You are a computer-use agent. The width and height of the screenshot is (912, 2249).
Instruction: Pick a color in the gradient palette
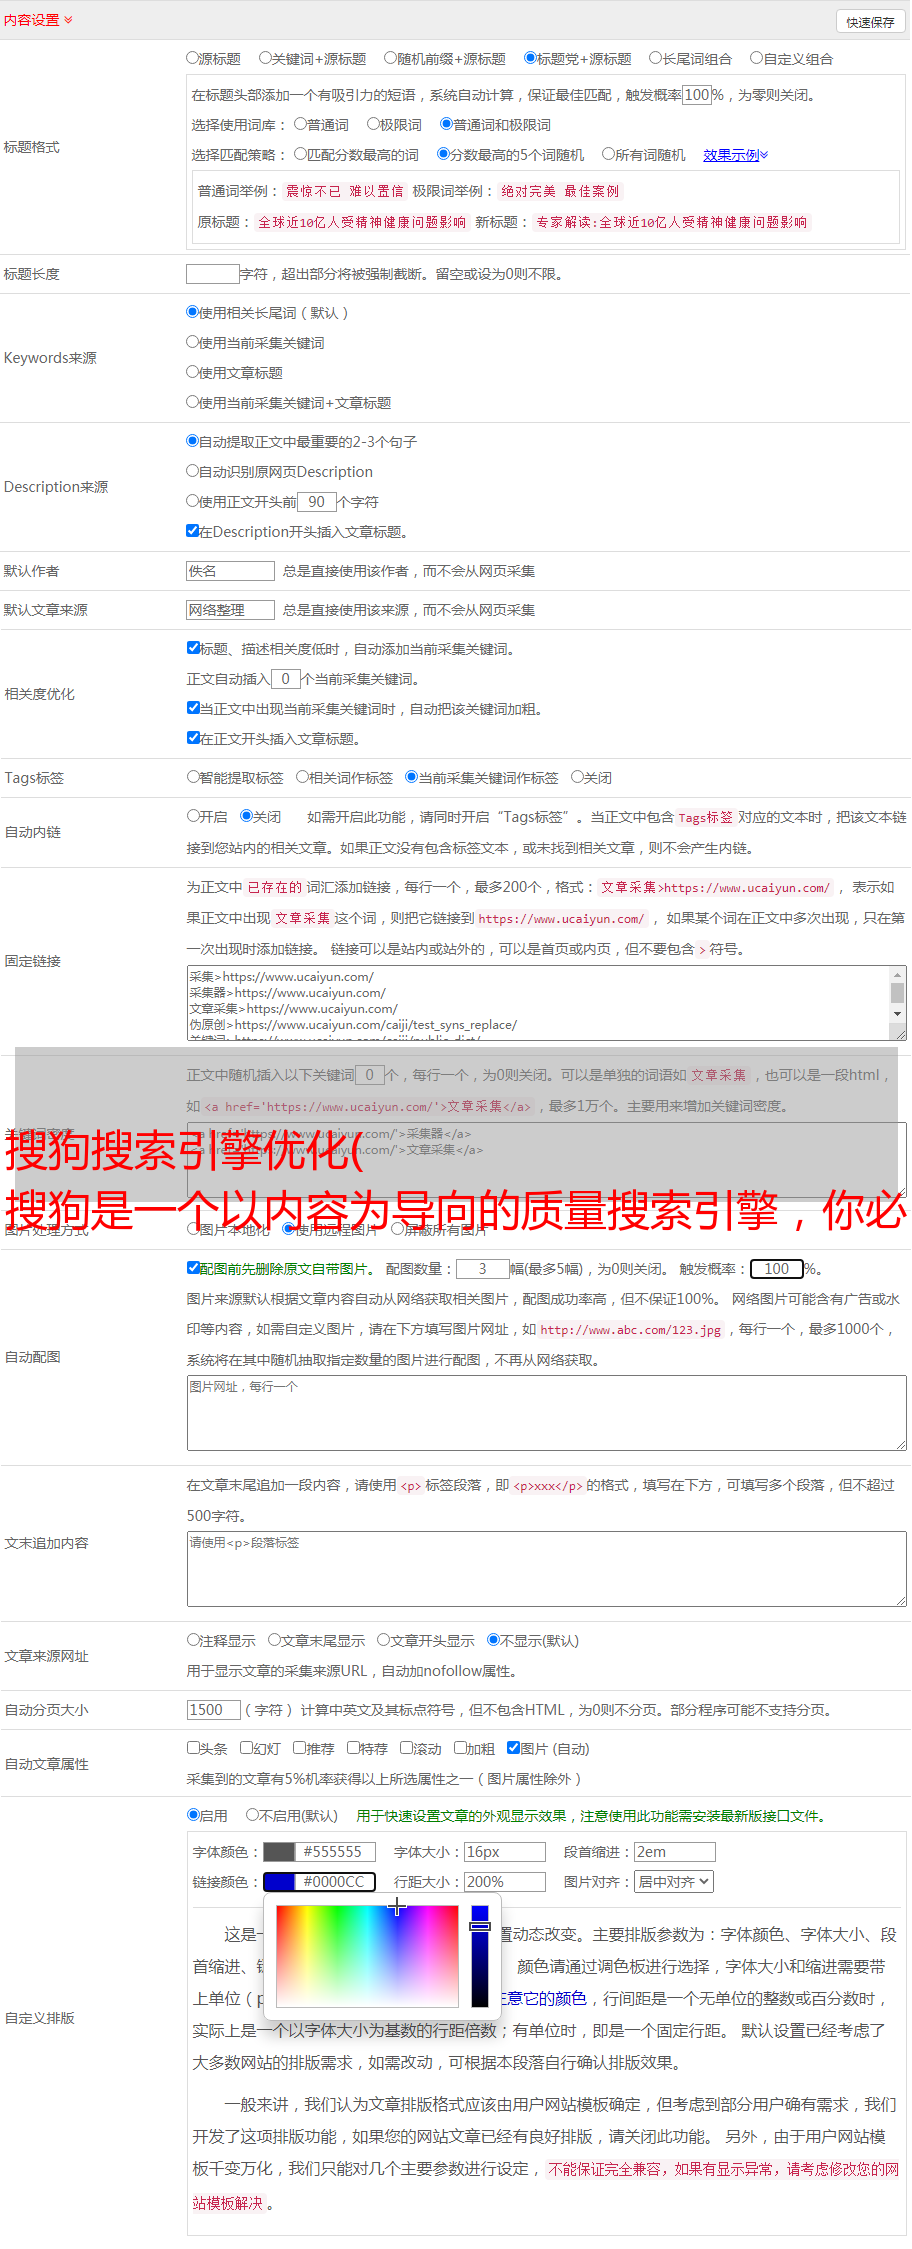tap(367, 1955)
